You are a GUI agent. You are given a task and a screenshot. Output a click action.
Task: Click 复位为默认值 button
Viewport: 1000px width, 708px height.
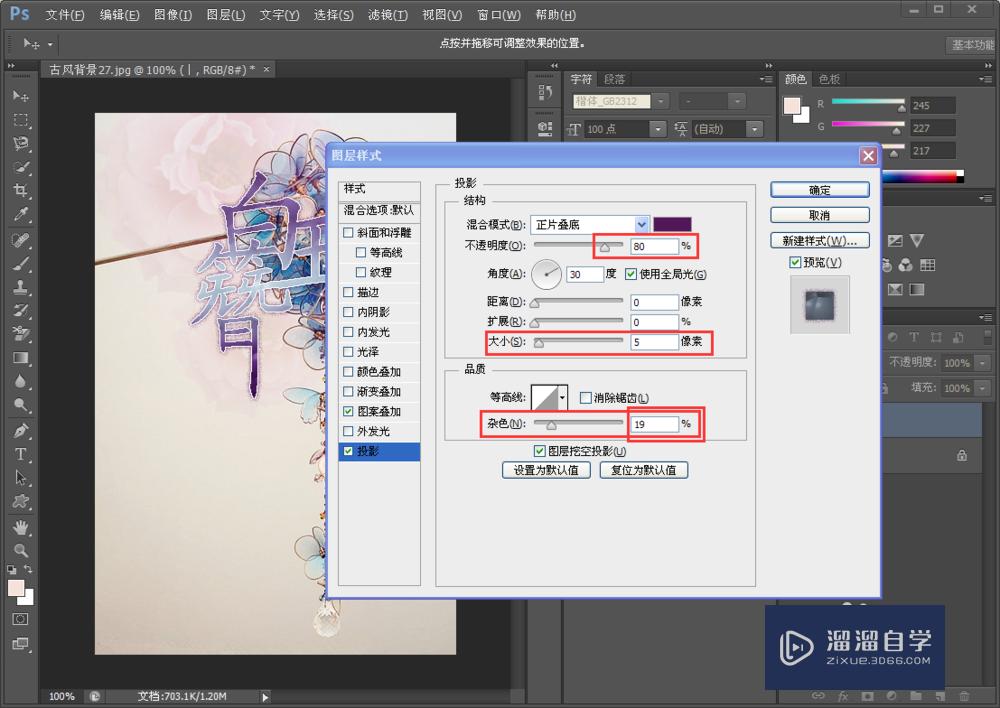coord(643,470)
